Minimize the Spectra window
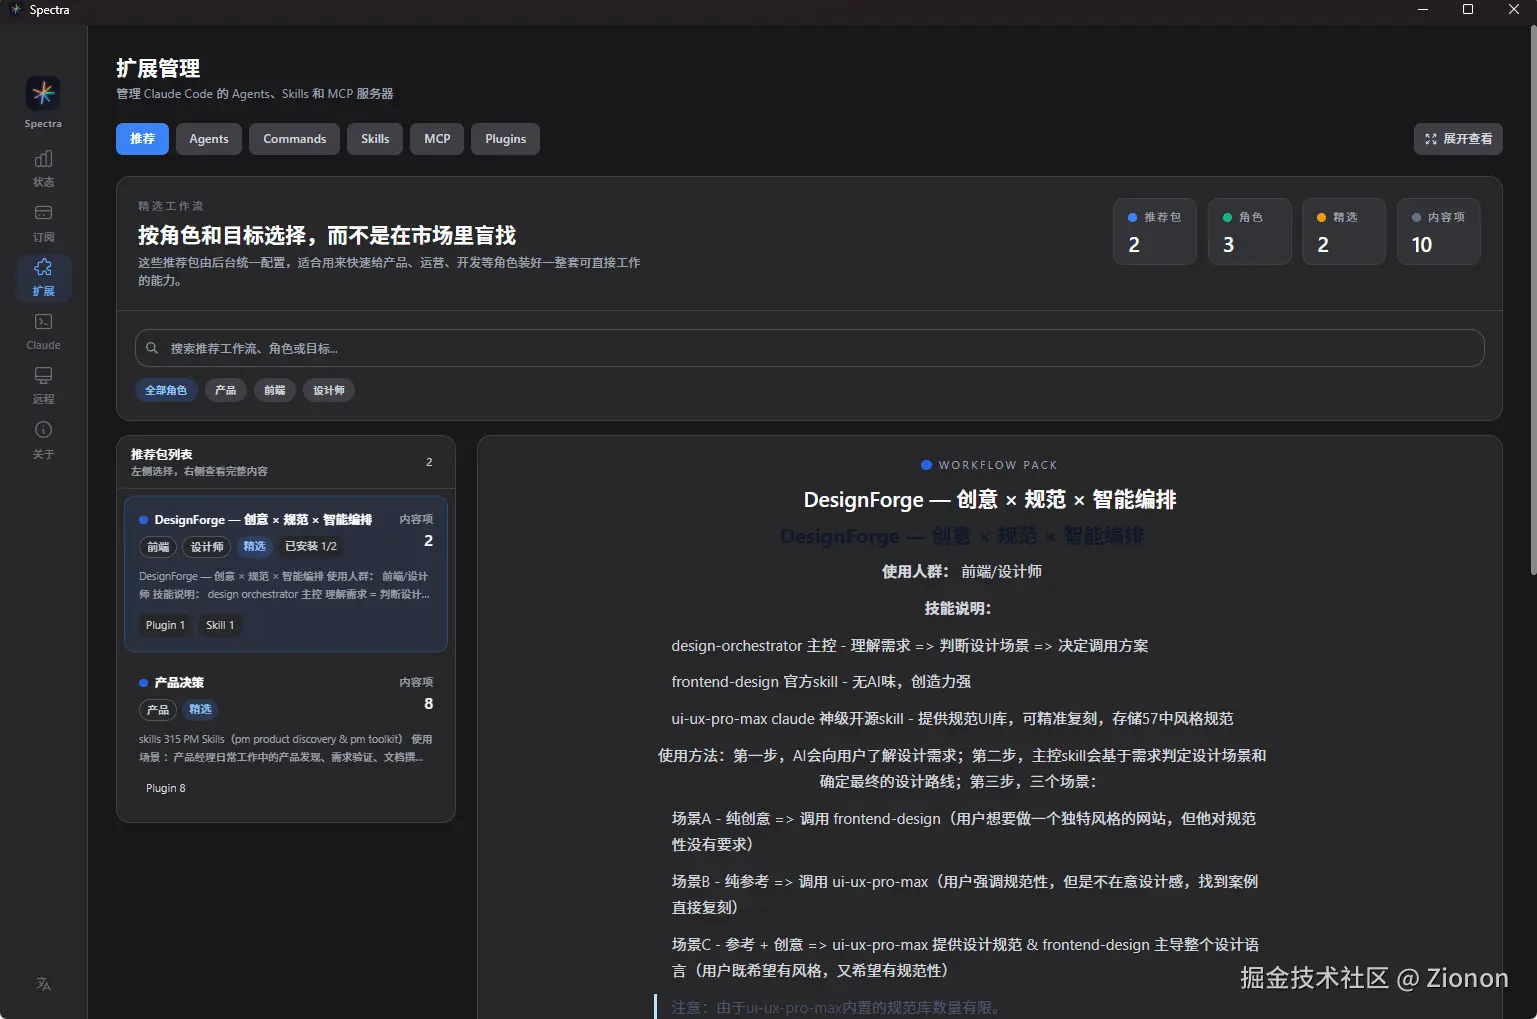The width and height of the screenshot is (1537, 1019). [1423, 9]
